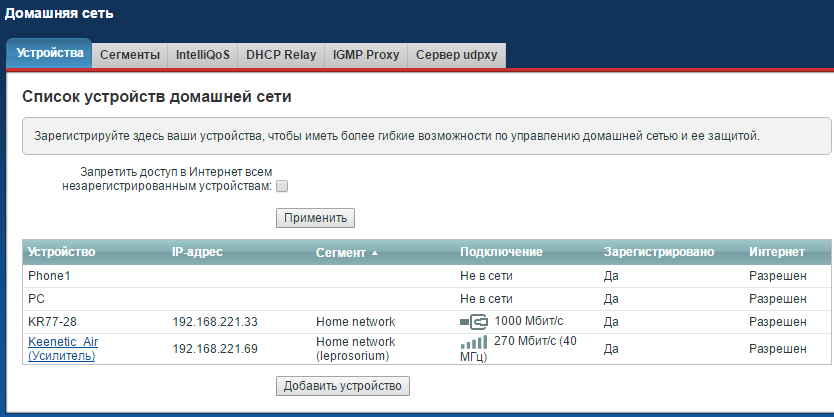The image size is (834, 417).
Task: Switch to the Сервер udpxy tab
Action: (x=456, y=55)
